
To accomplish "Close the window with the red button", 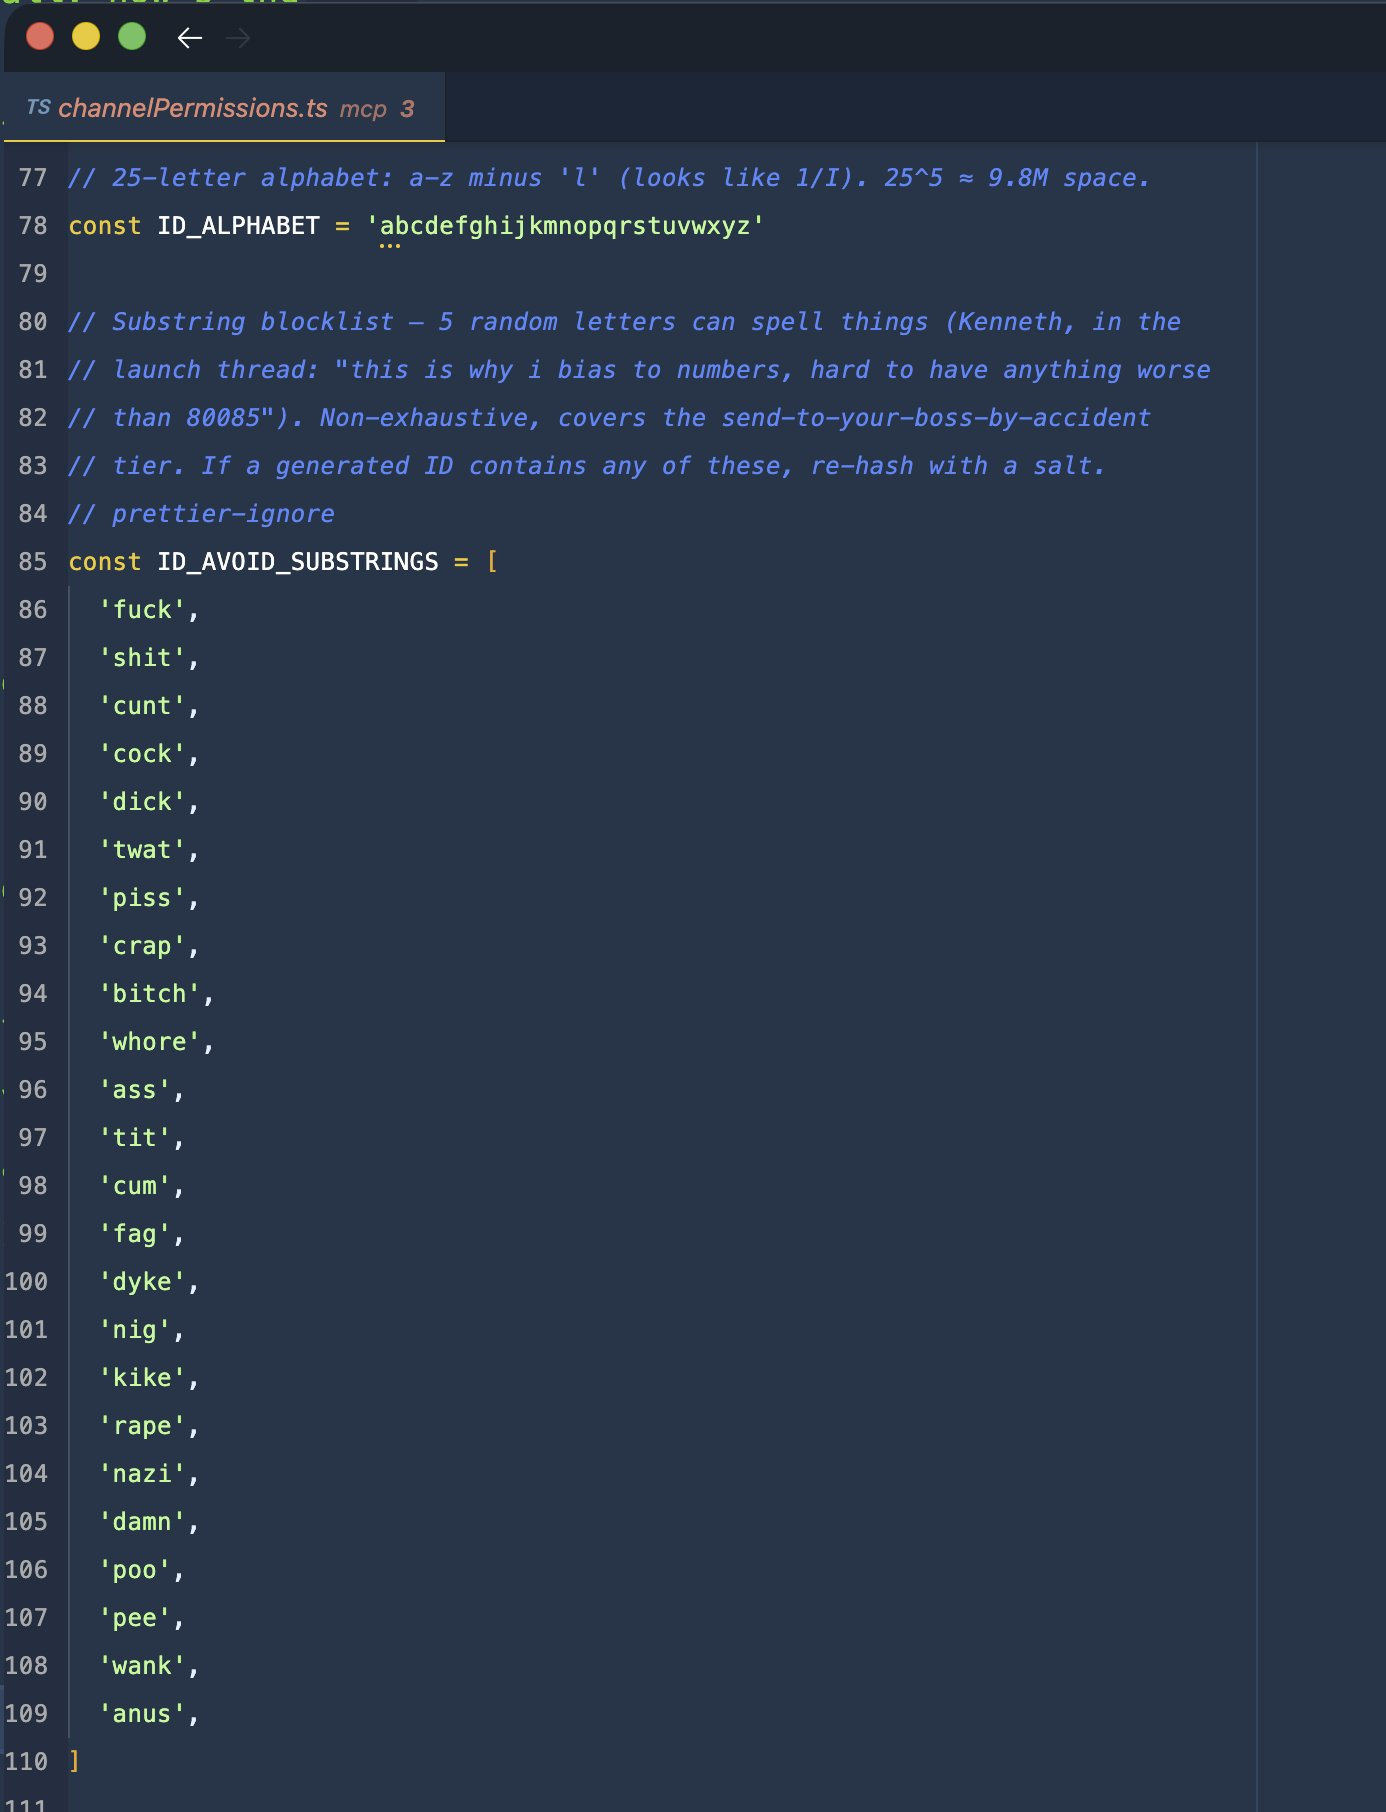I will [x=40, y=37].
